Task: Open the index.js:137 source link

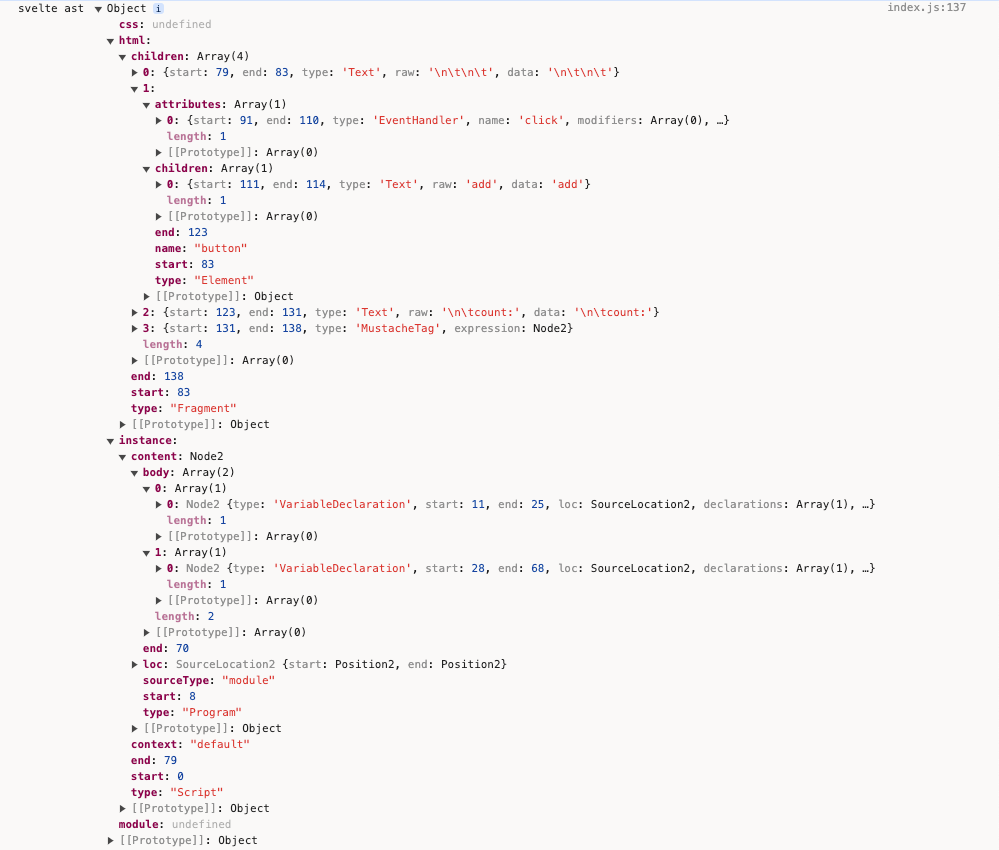Action: 926,8
